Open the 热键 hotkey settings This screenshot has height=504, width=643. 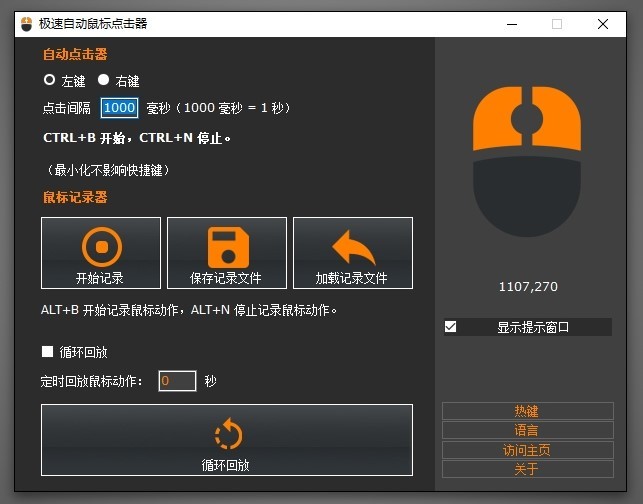tap(527, 411)
